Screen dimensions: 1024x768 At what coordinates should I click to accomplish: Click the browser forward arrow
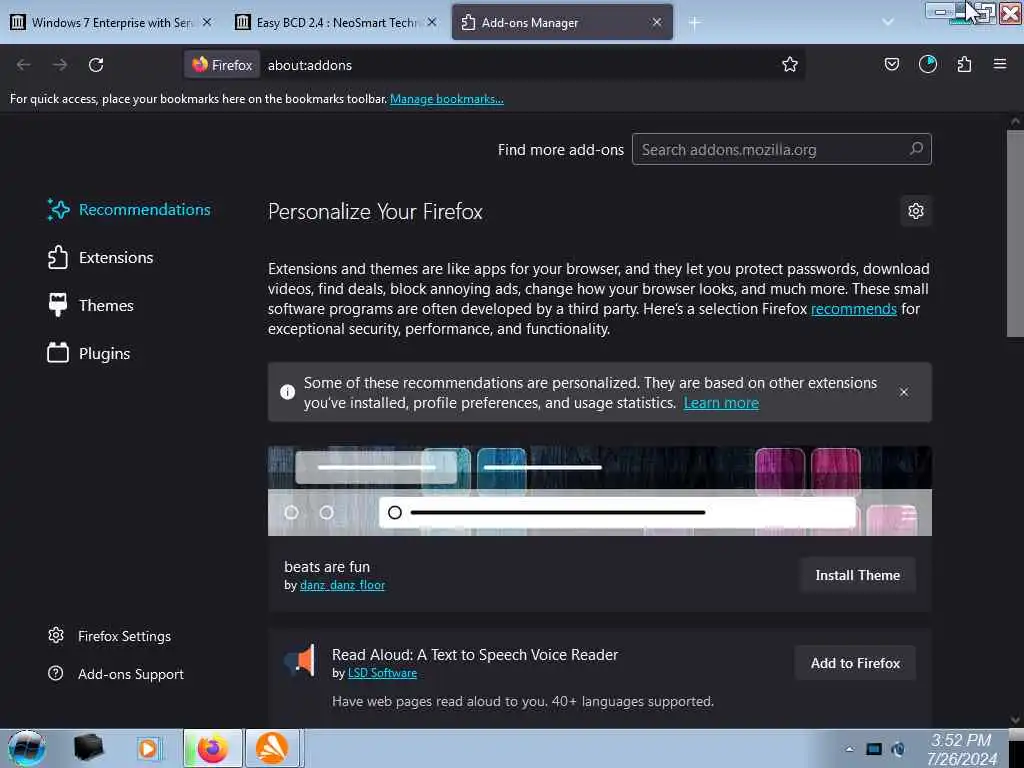[x=59, y=65]
